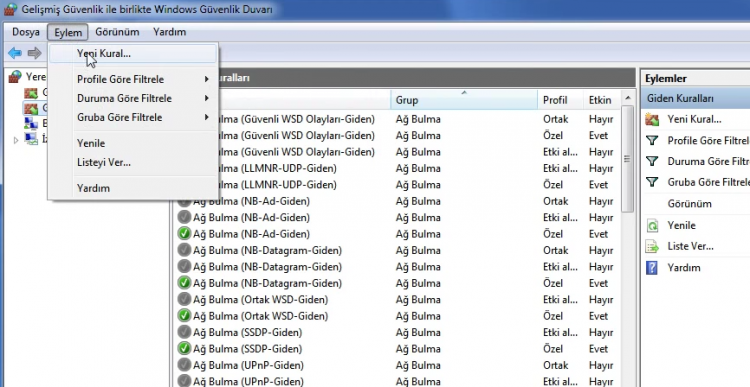The height and width of the screenshot is (387, 750).
Task: Choose Yenile from the Eylem menu
Action: (x=133, y=143)
